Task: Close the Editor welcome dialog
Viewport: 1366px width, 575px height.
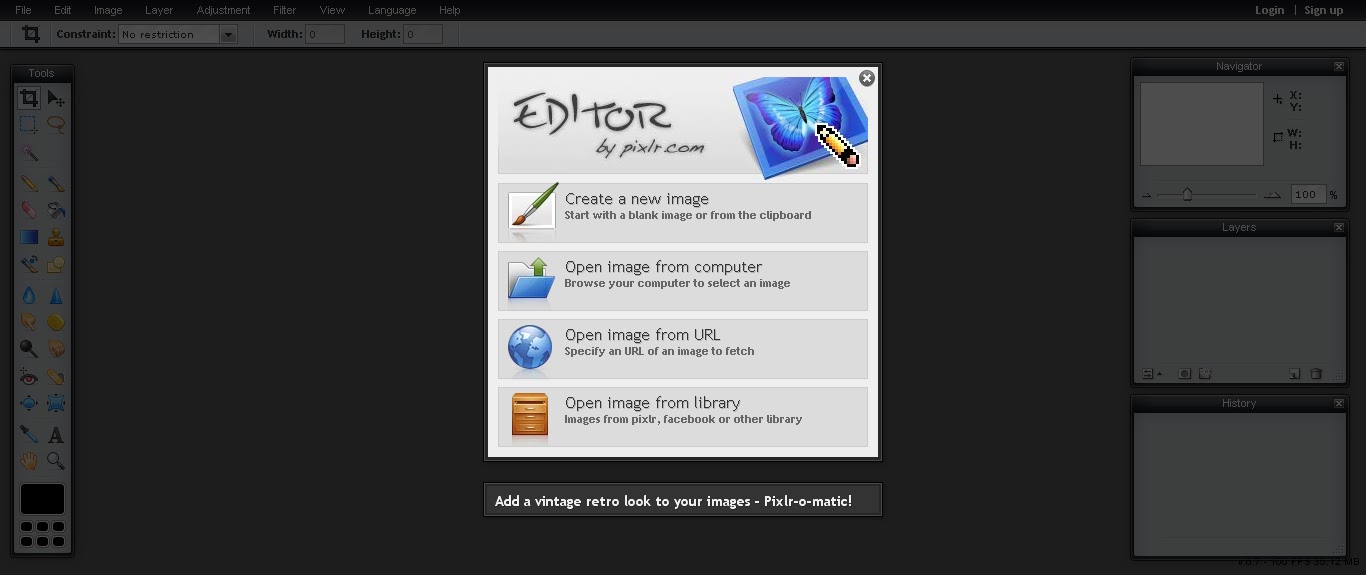Action: pos(867,78)
